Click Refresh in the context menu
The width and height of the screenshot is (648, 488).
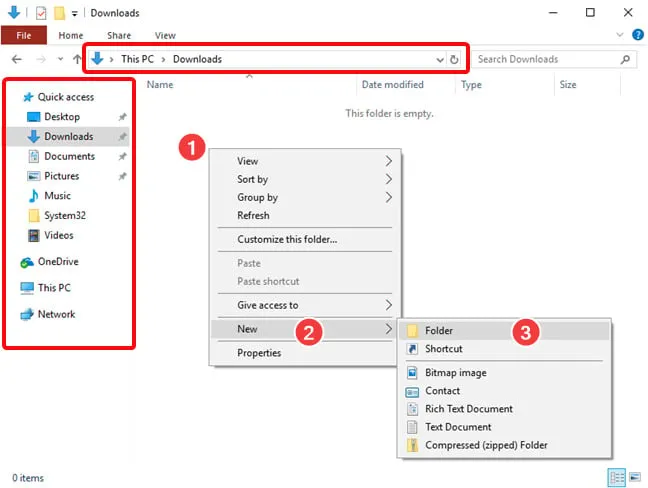click(253, 216)
